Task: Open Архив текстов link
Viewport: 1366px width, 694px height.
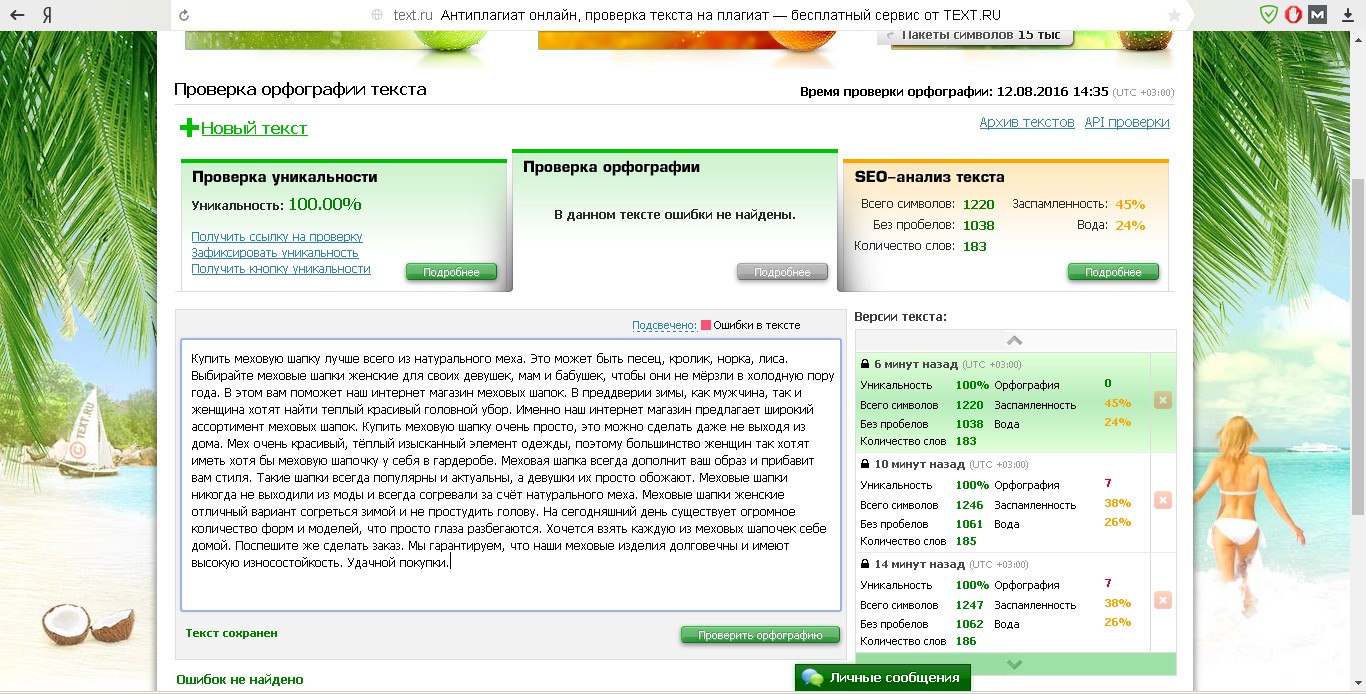Action: point(1027,122)
